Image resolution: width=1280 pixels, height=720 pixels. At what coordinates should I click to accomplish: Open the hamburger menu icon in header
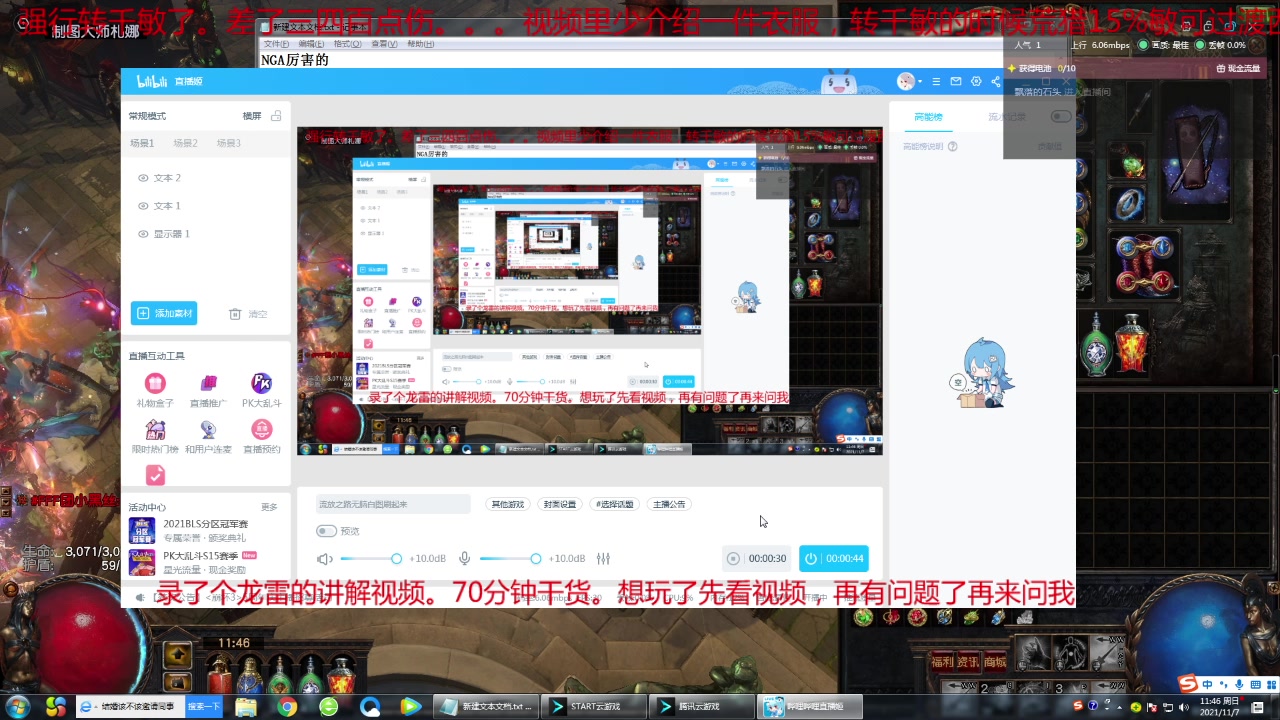936,81
